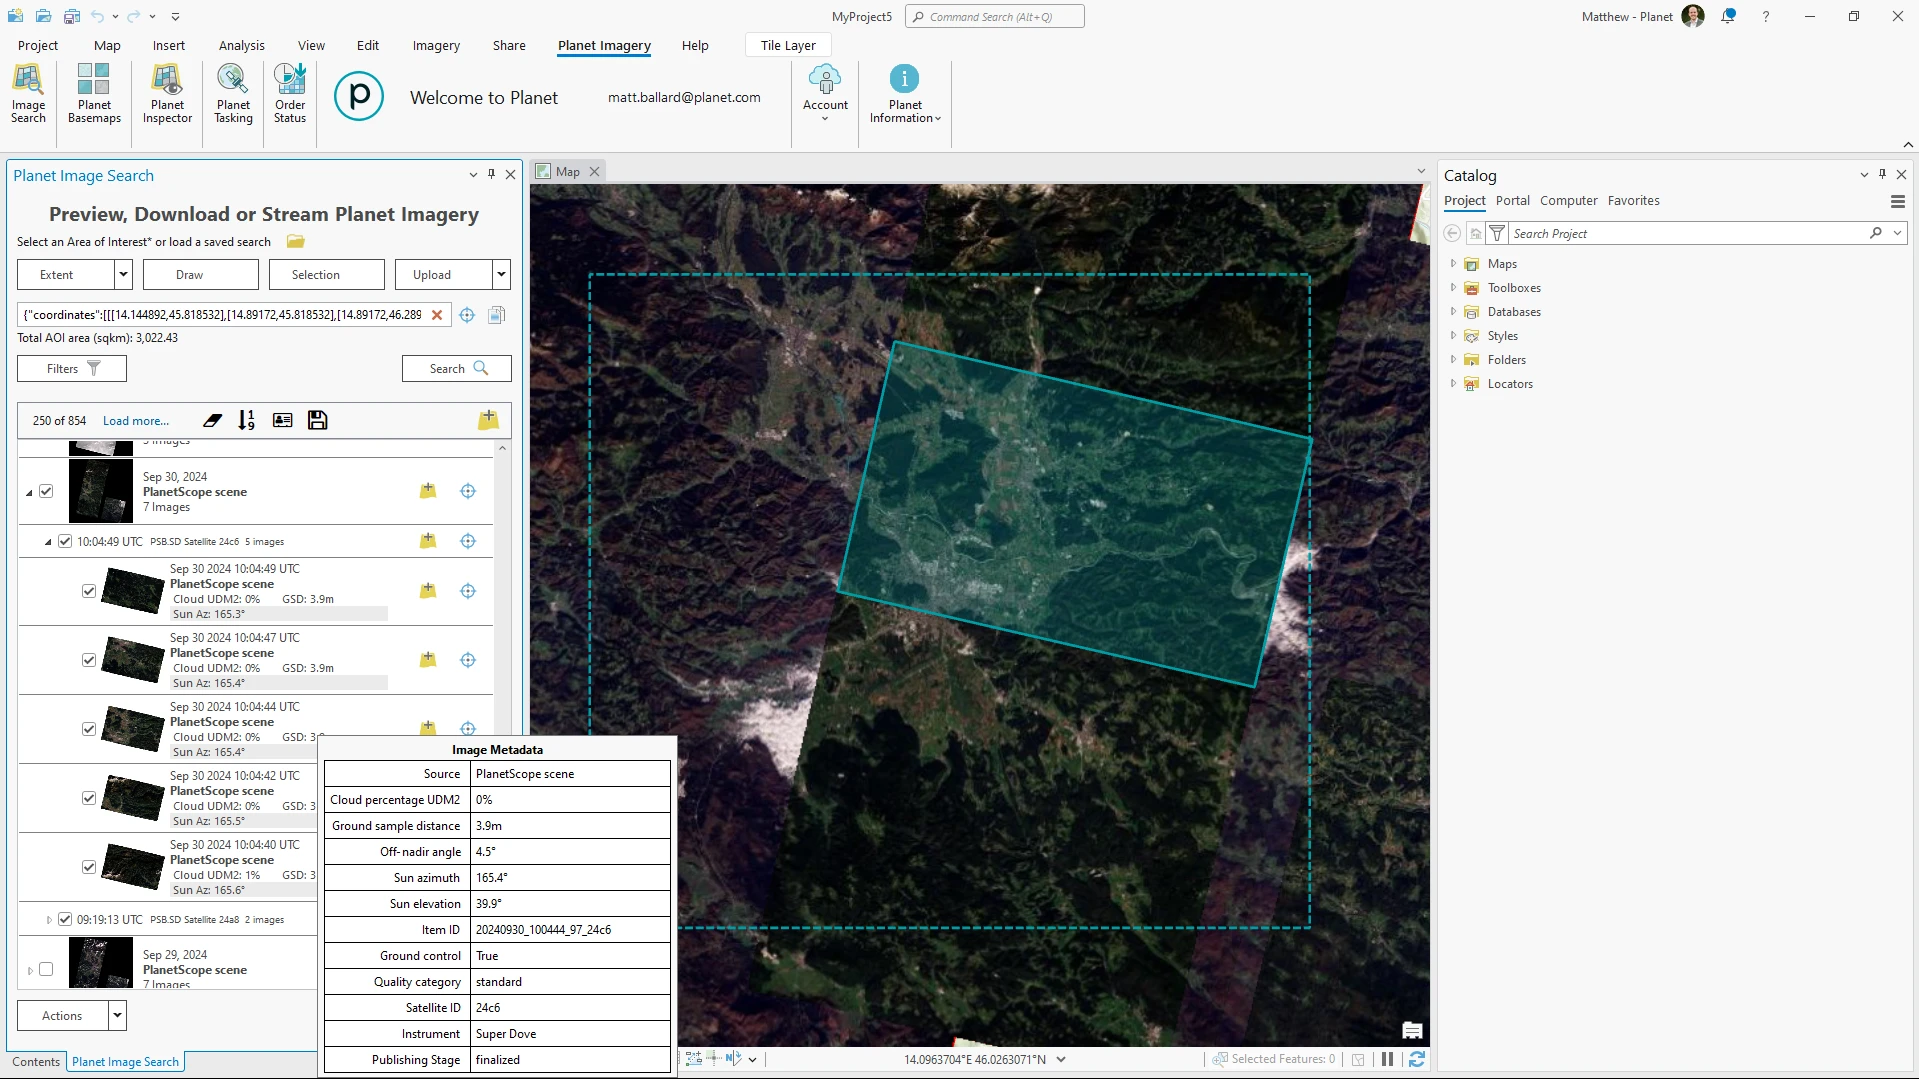Open the Filters button
This screenshot has height=1079, width=1919.
coord(72,368)
